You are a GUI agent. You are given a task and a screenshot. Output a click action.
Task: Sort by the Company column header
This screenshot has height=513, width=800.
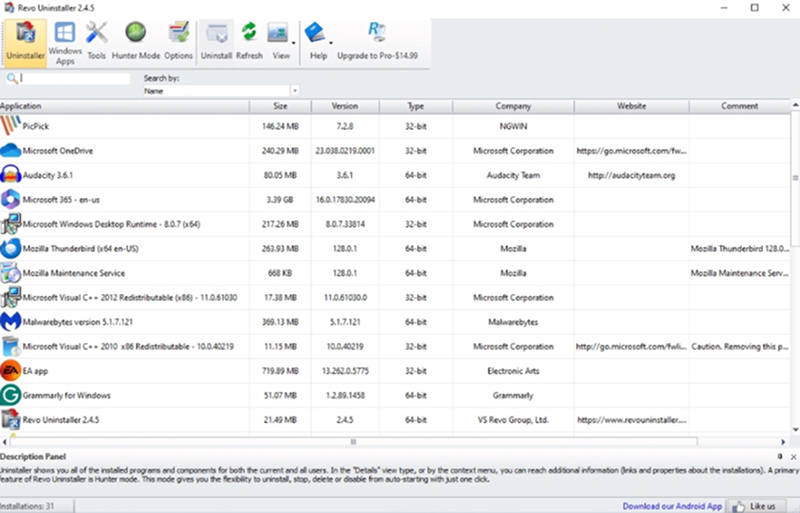(513, 106)
